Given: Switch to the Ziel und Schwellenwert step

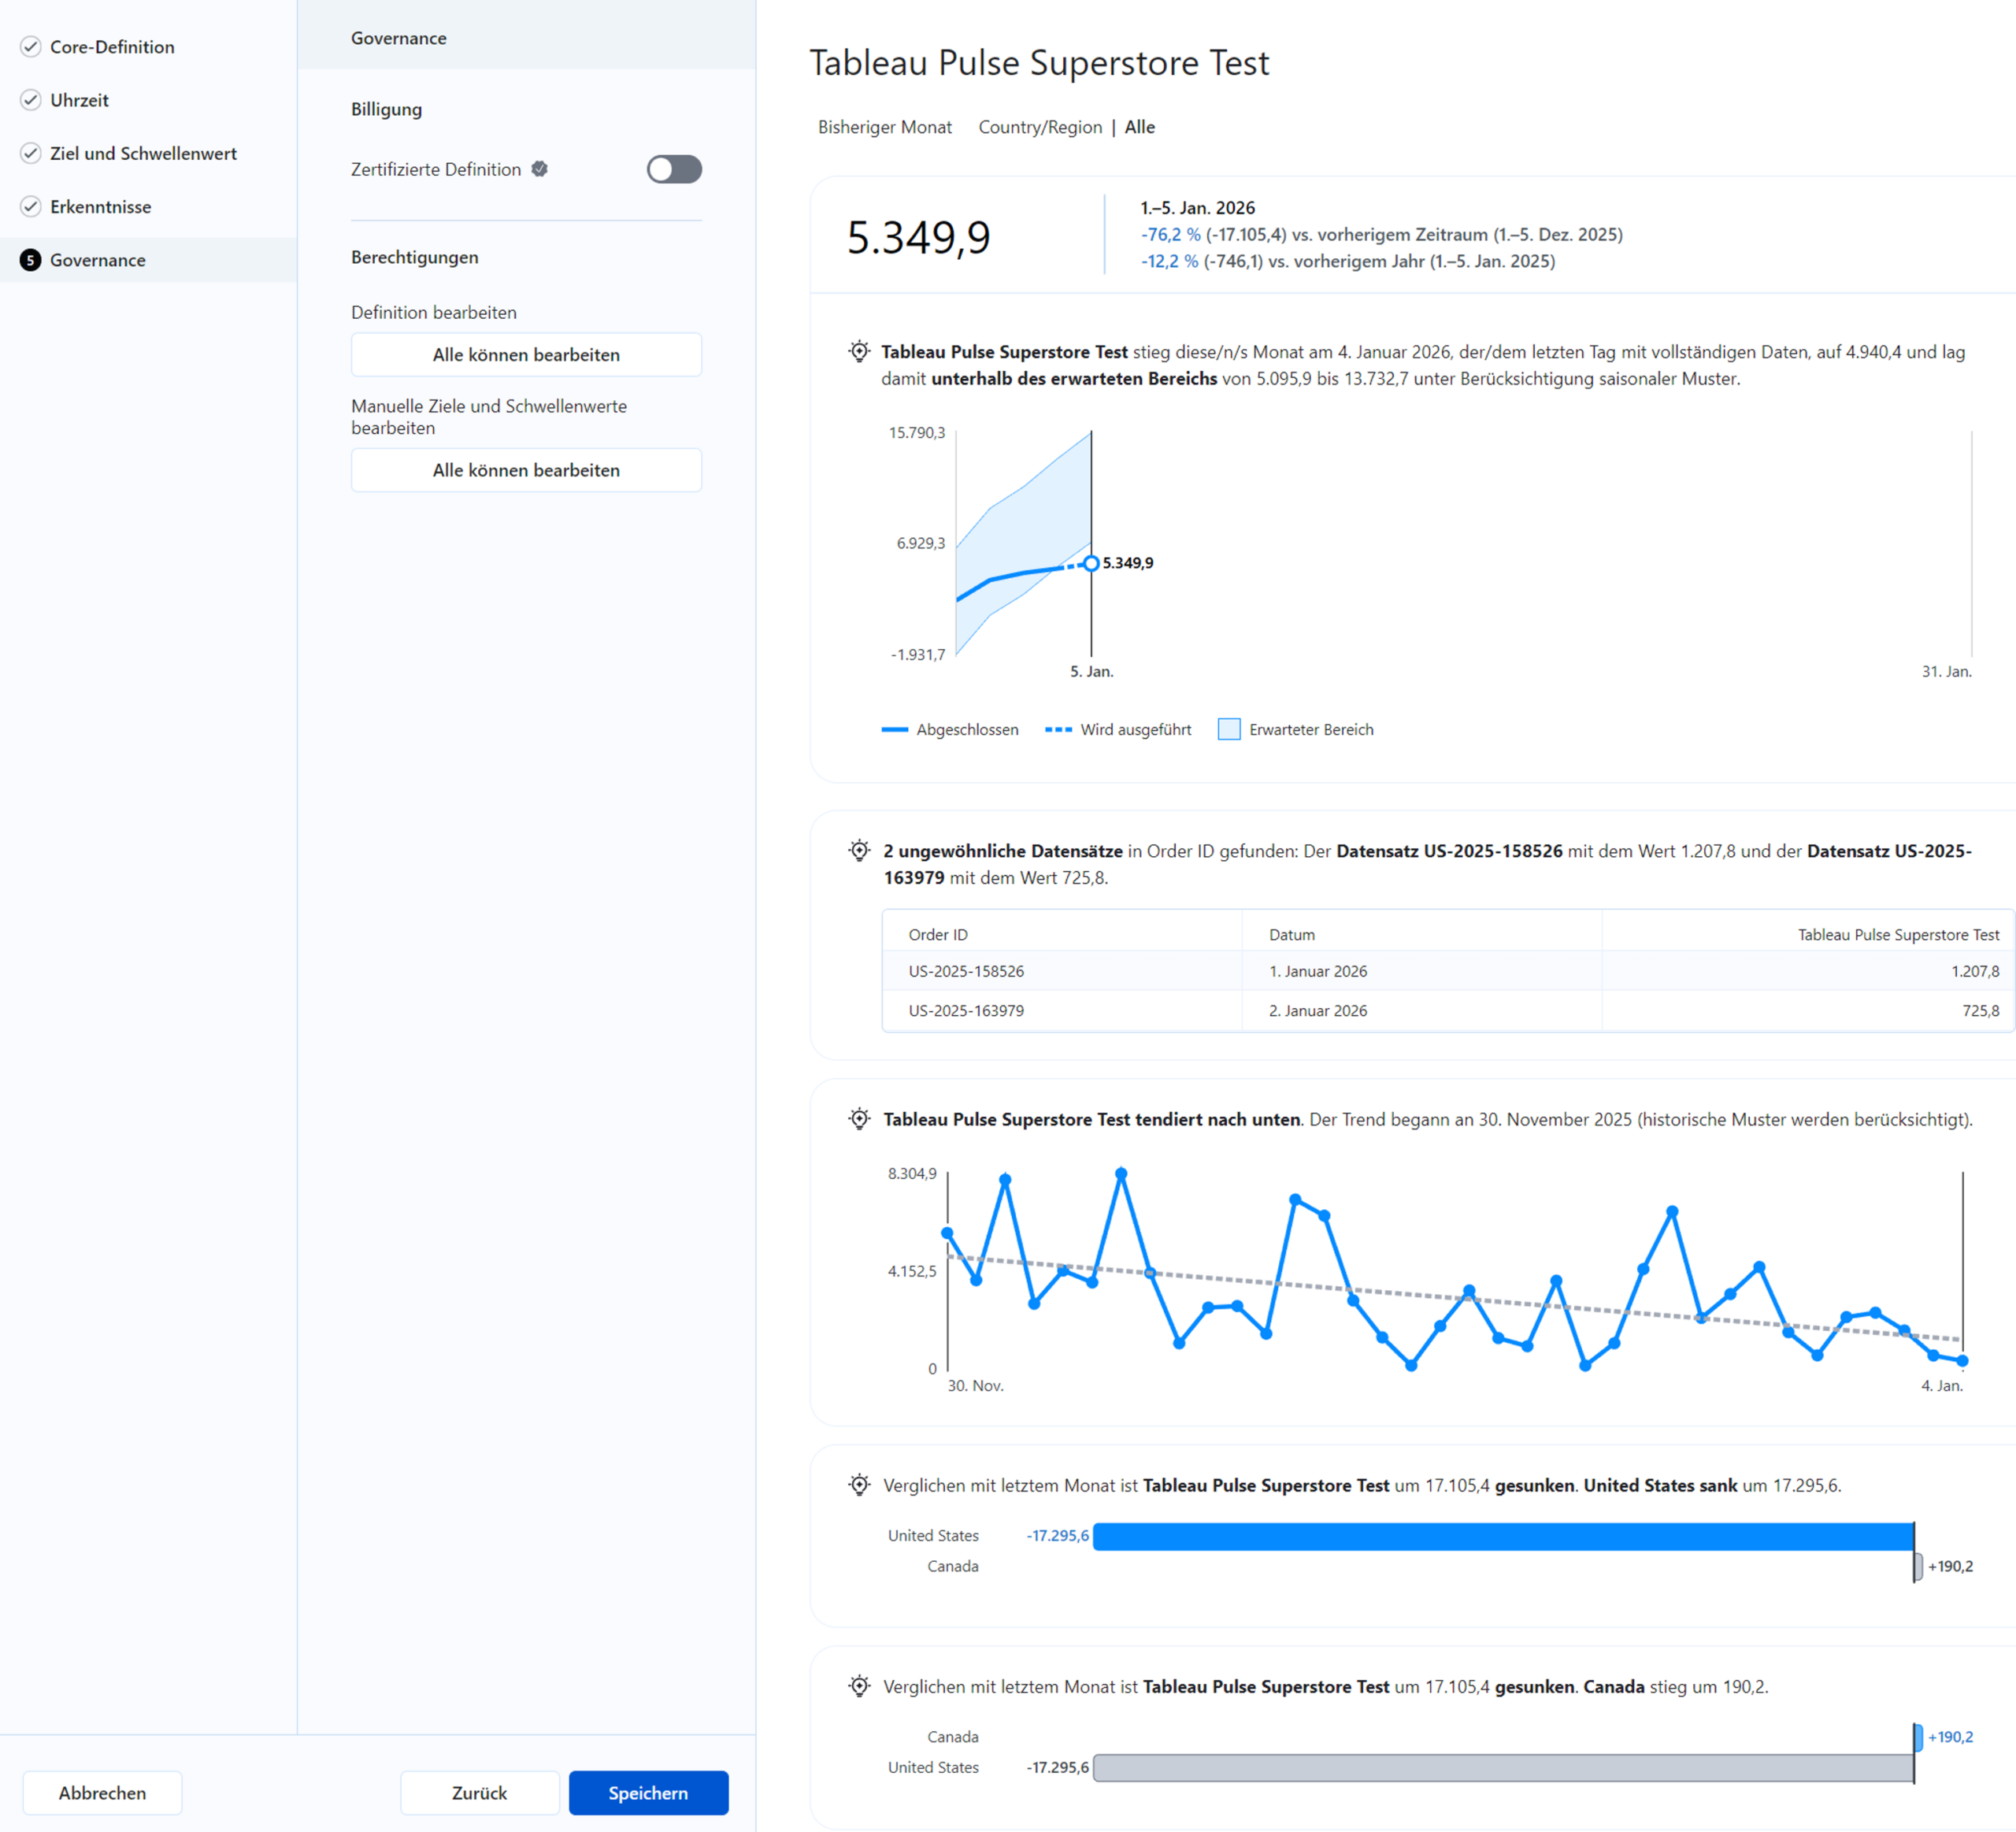Looking at the screenshot, I should (x=143, y=153).
